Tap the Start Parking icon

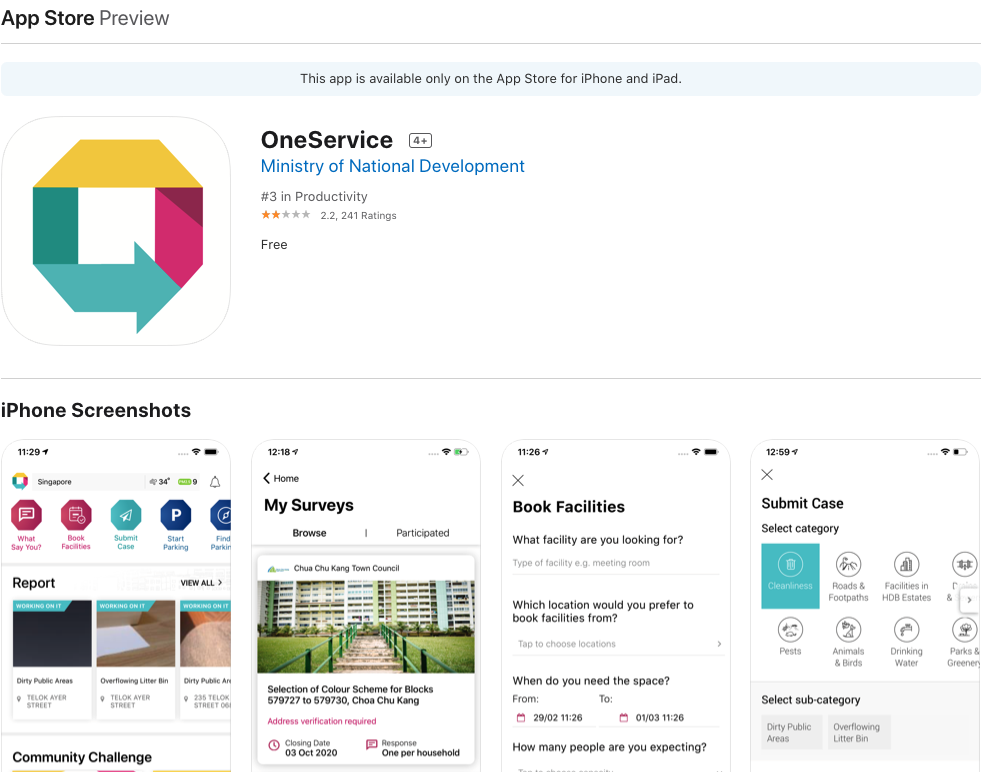pyautogui.click(x=176, y=516)
